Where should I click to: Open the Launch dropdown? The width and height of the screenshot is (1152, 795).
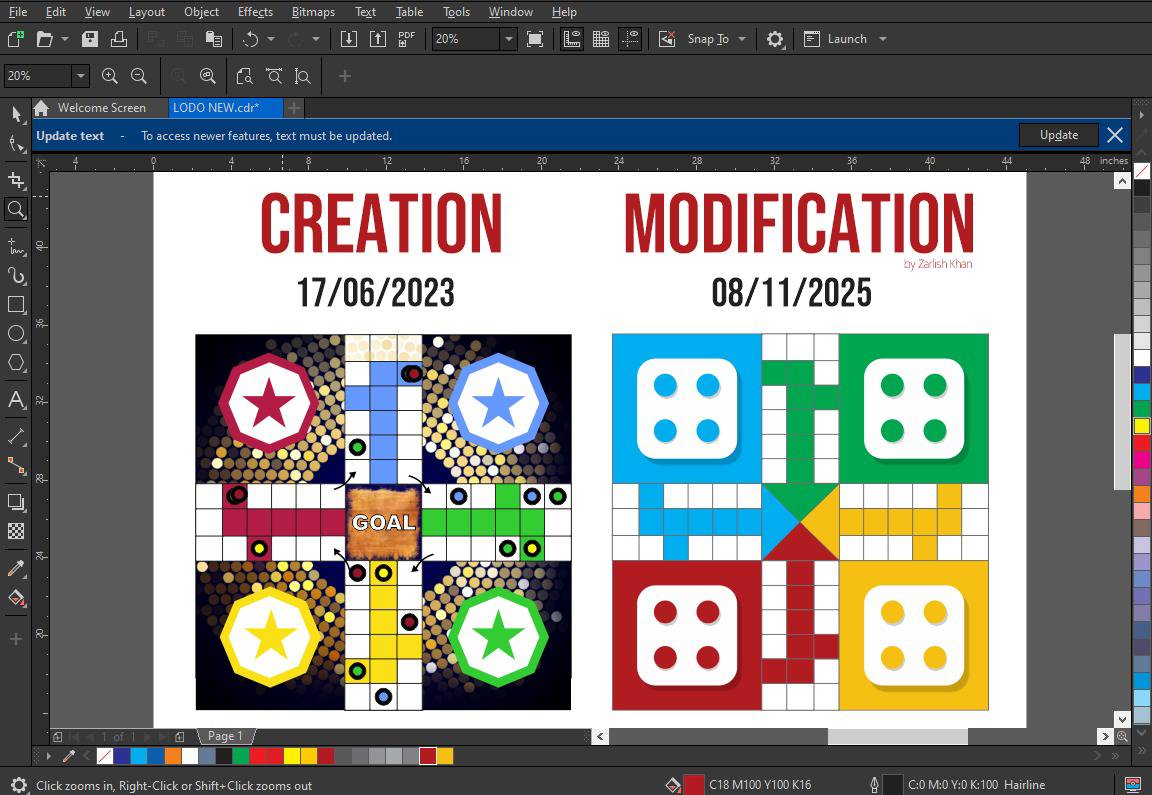[883, 39]
